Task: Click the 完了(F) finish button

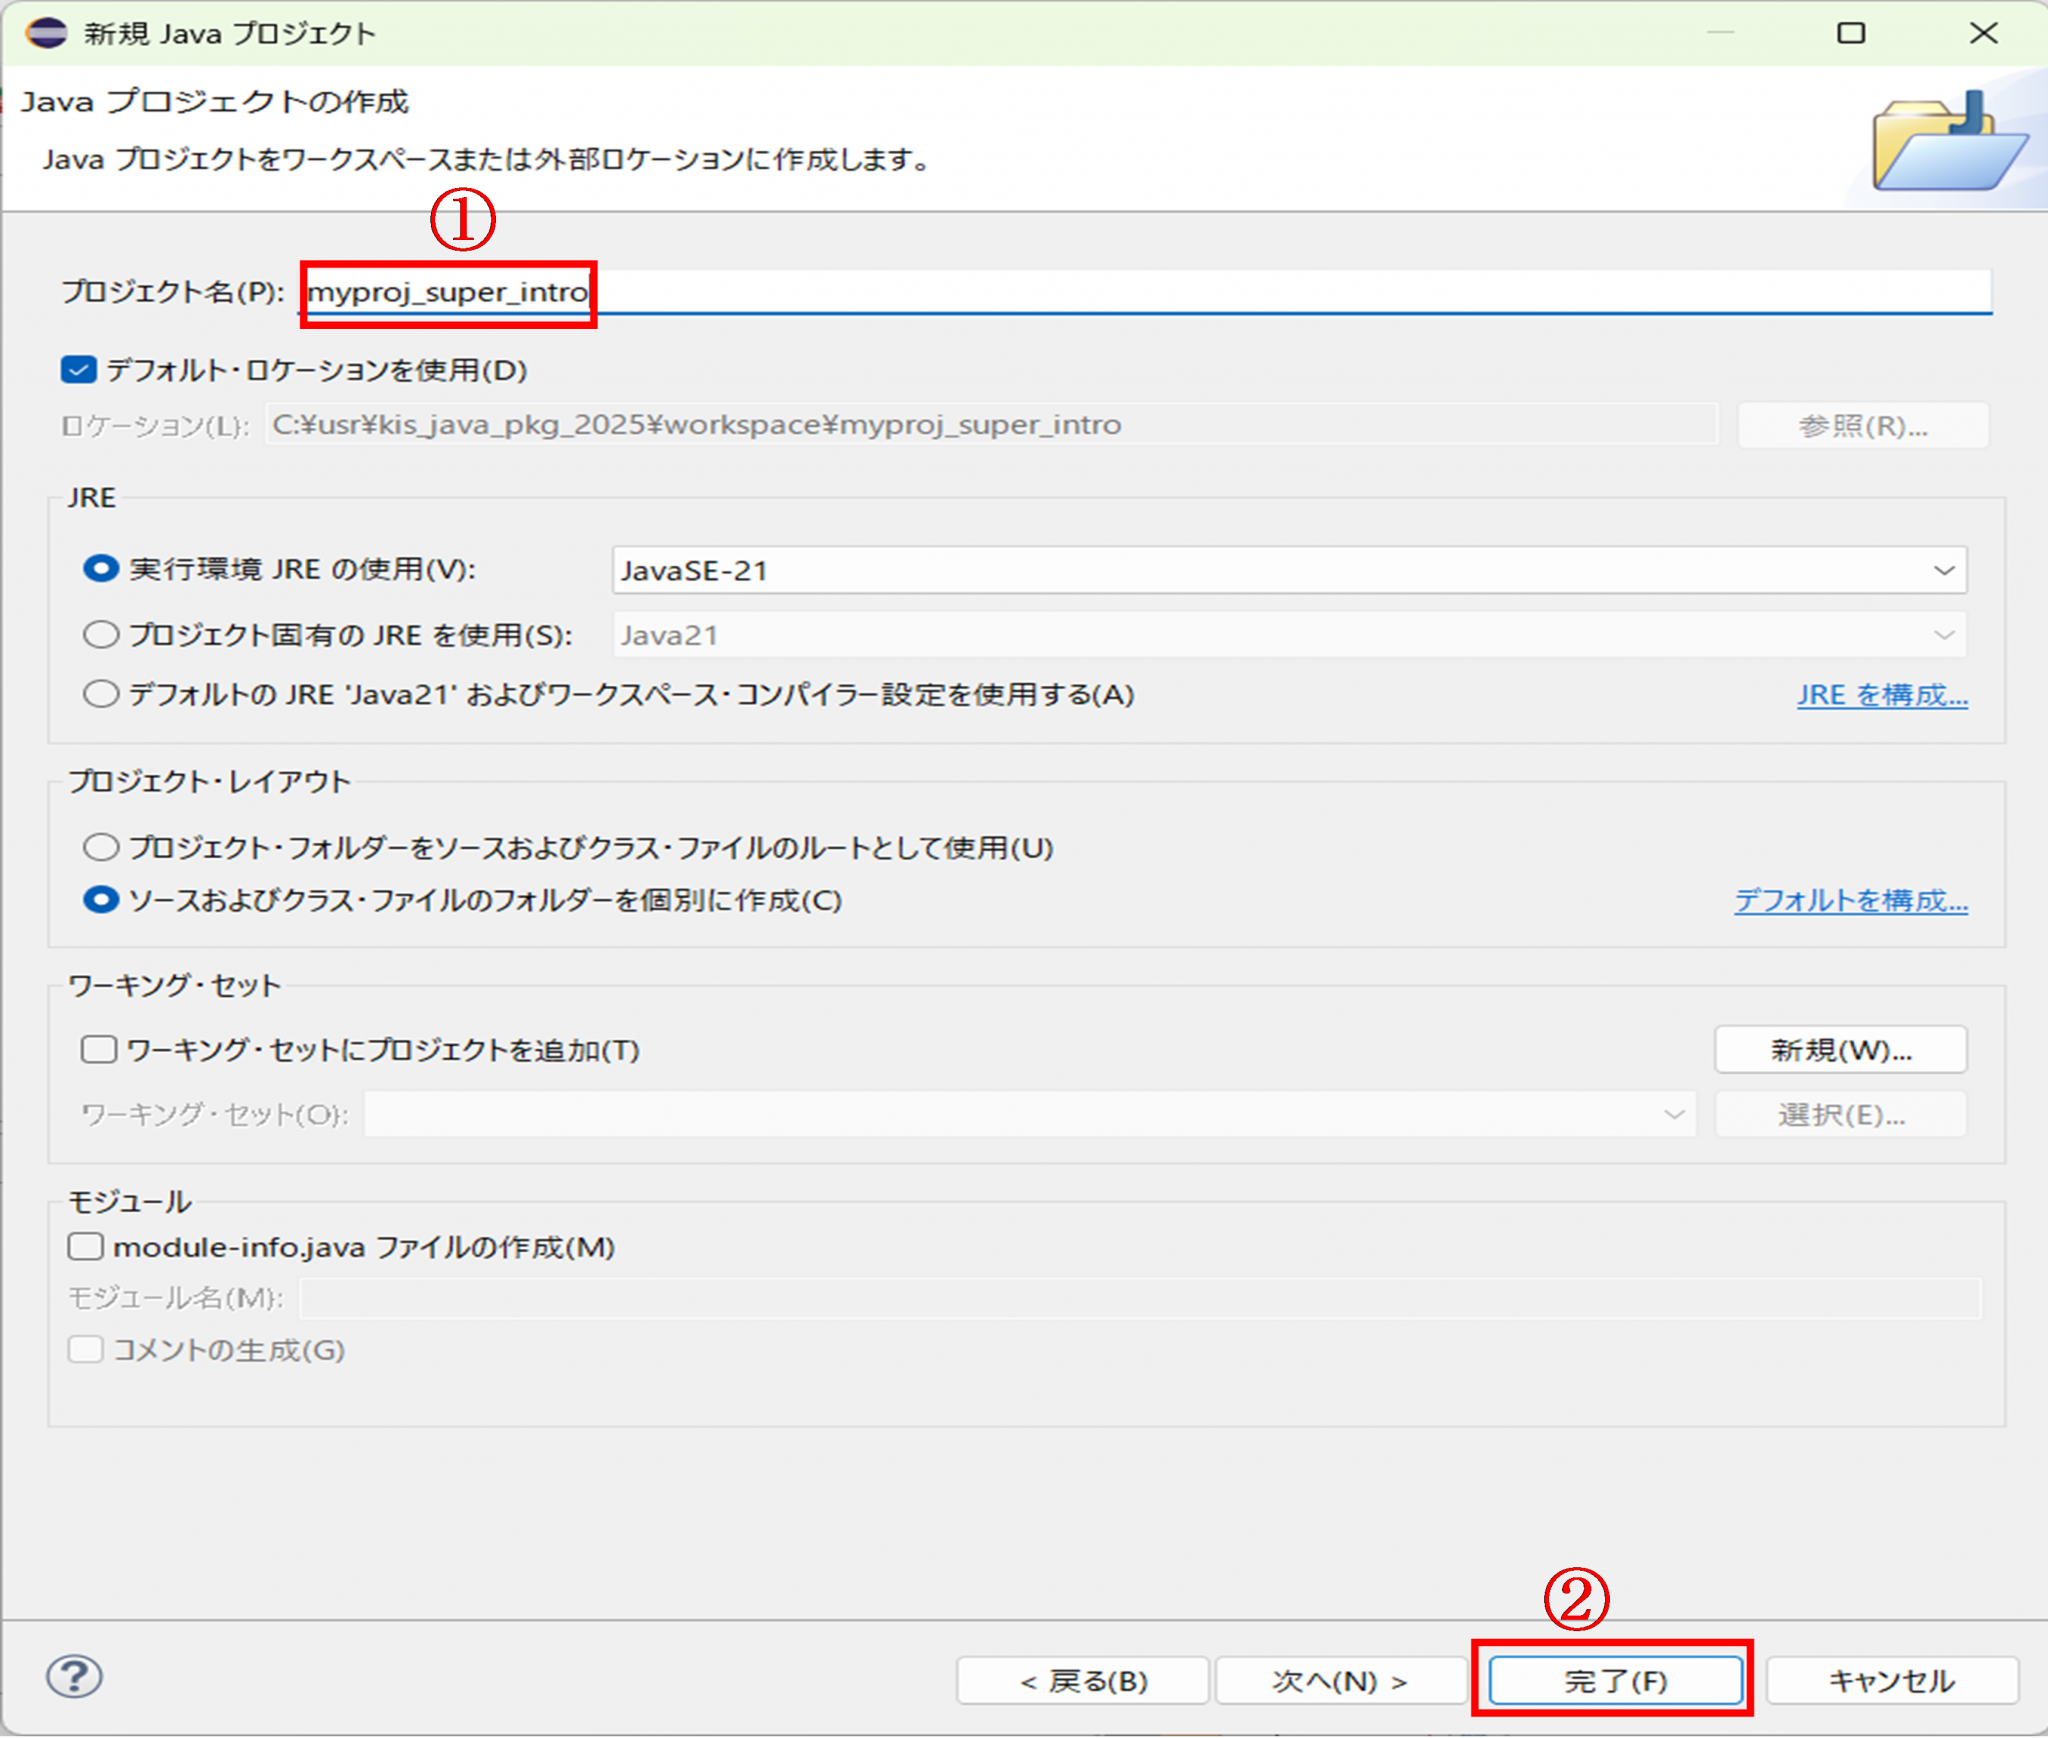Action: click(1614, 1681)
